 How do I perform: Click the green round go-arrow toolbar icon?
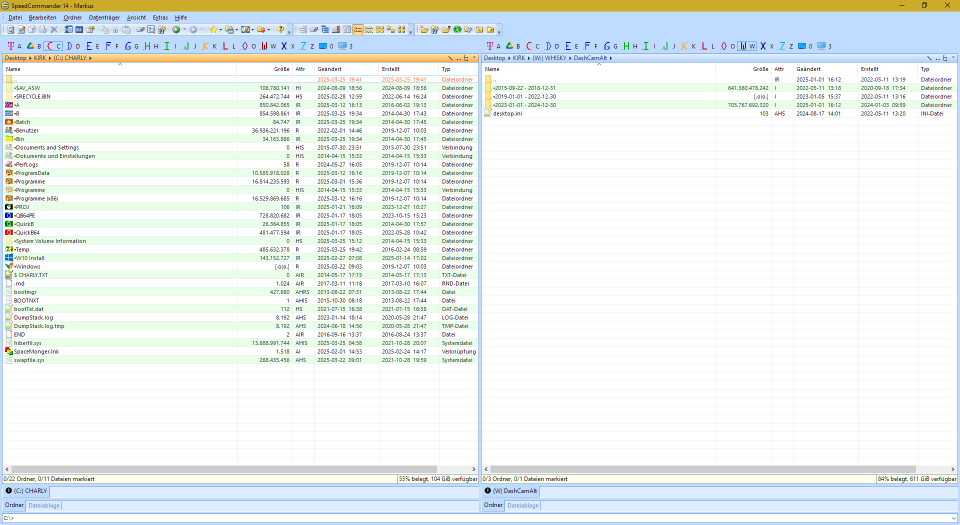[x=176, y=29]
